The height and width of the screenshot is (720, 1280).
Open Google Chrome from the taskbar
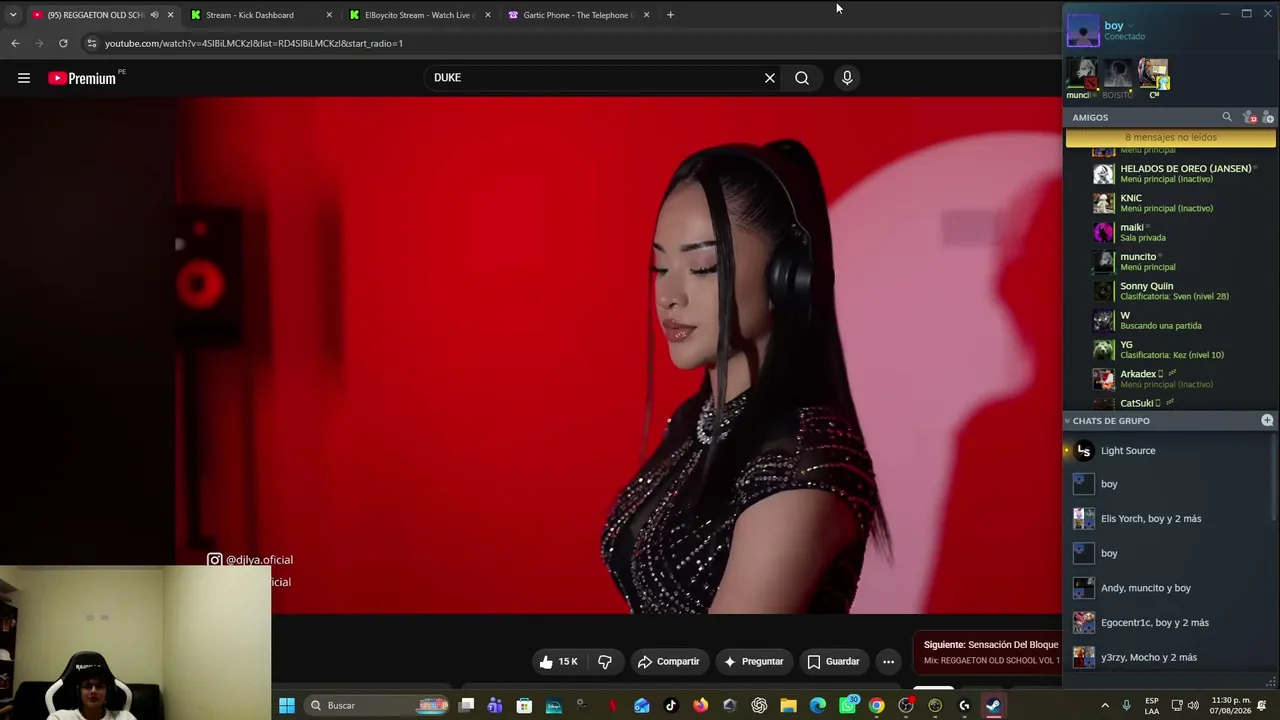[877, 705]
